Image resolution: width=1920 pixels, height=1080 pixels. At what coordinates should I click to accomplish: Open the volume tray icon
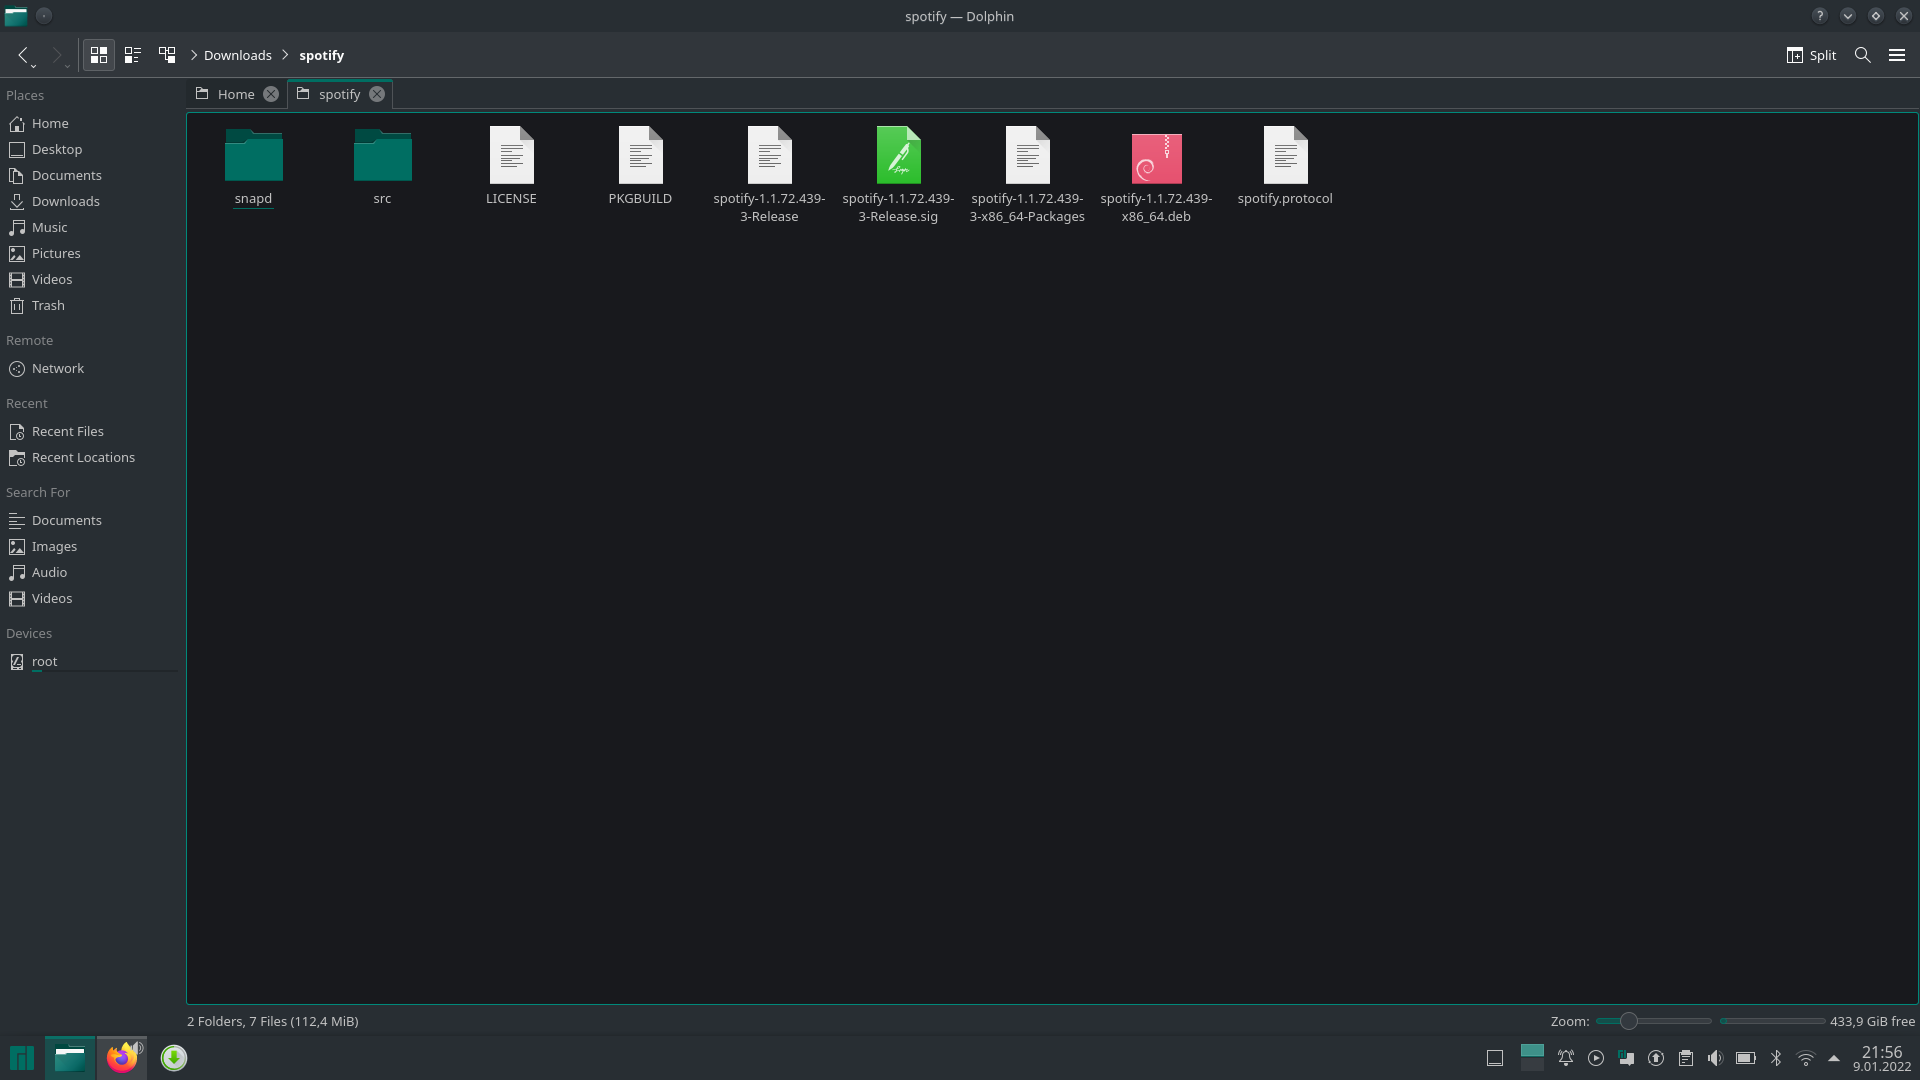1715,1058
